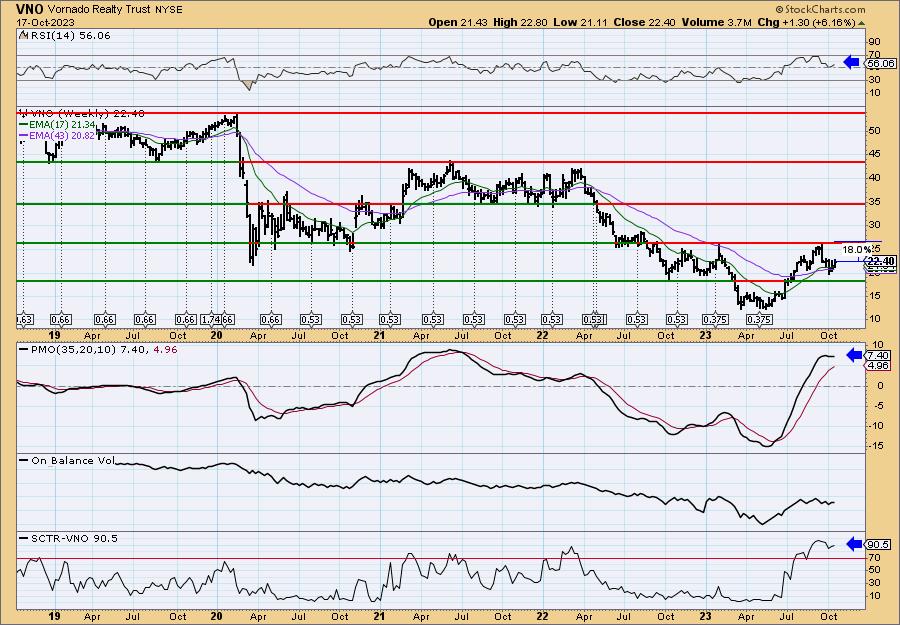Click the Chg +1.30 (+6.16%) value
The height and width of the screenshot is (625, 900).
[x=805, y=22]
